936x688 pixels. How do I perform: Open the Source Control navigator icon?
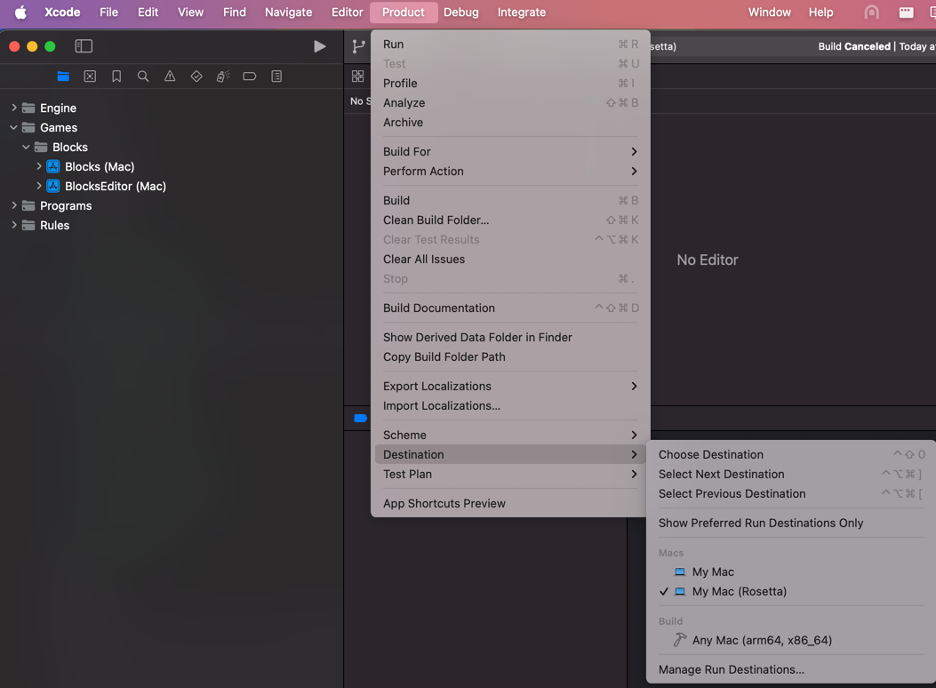[90, 76]
